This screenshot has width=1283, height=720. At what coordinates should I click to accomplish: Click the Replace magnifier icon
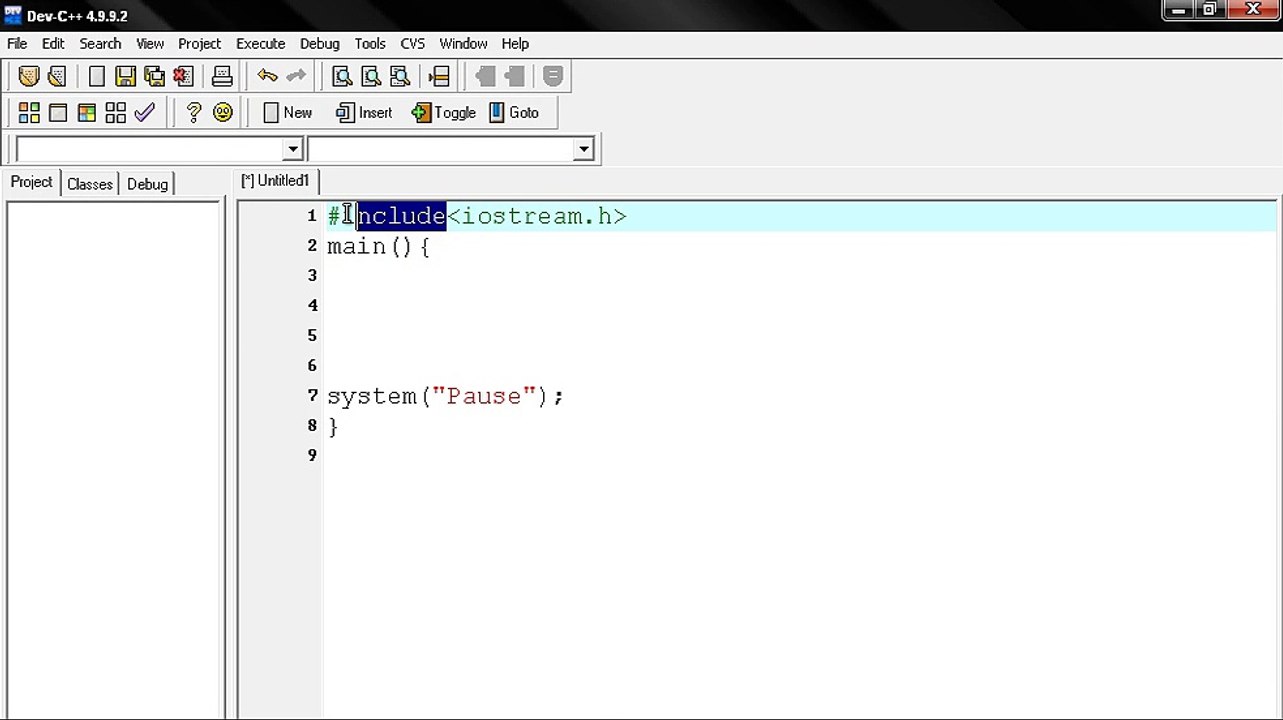(x=371, y=76)
